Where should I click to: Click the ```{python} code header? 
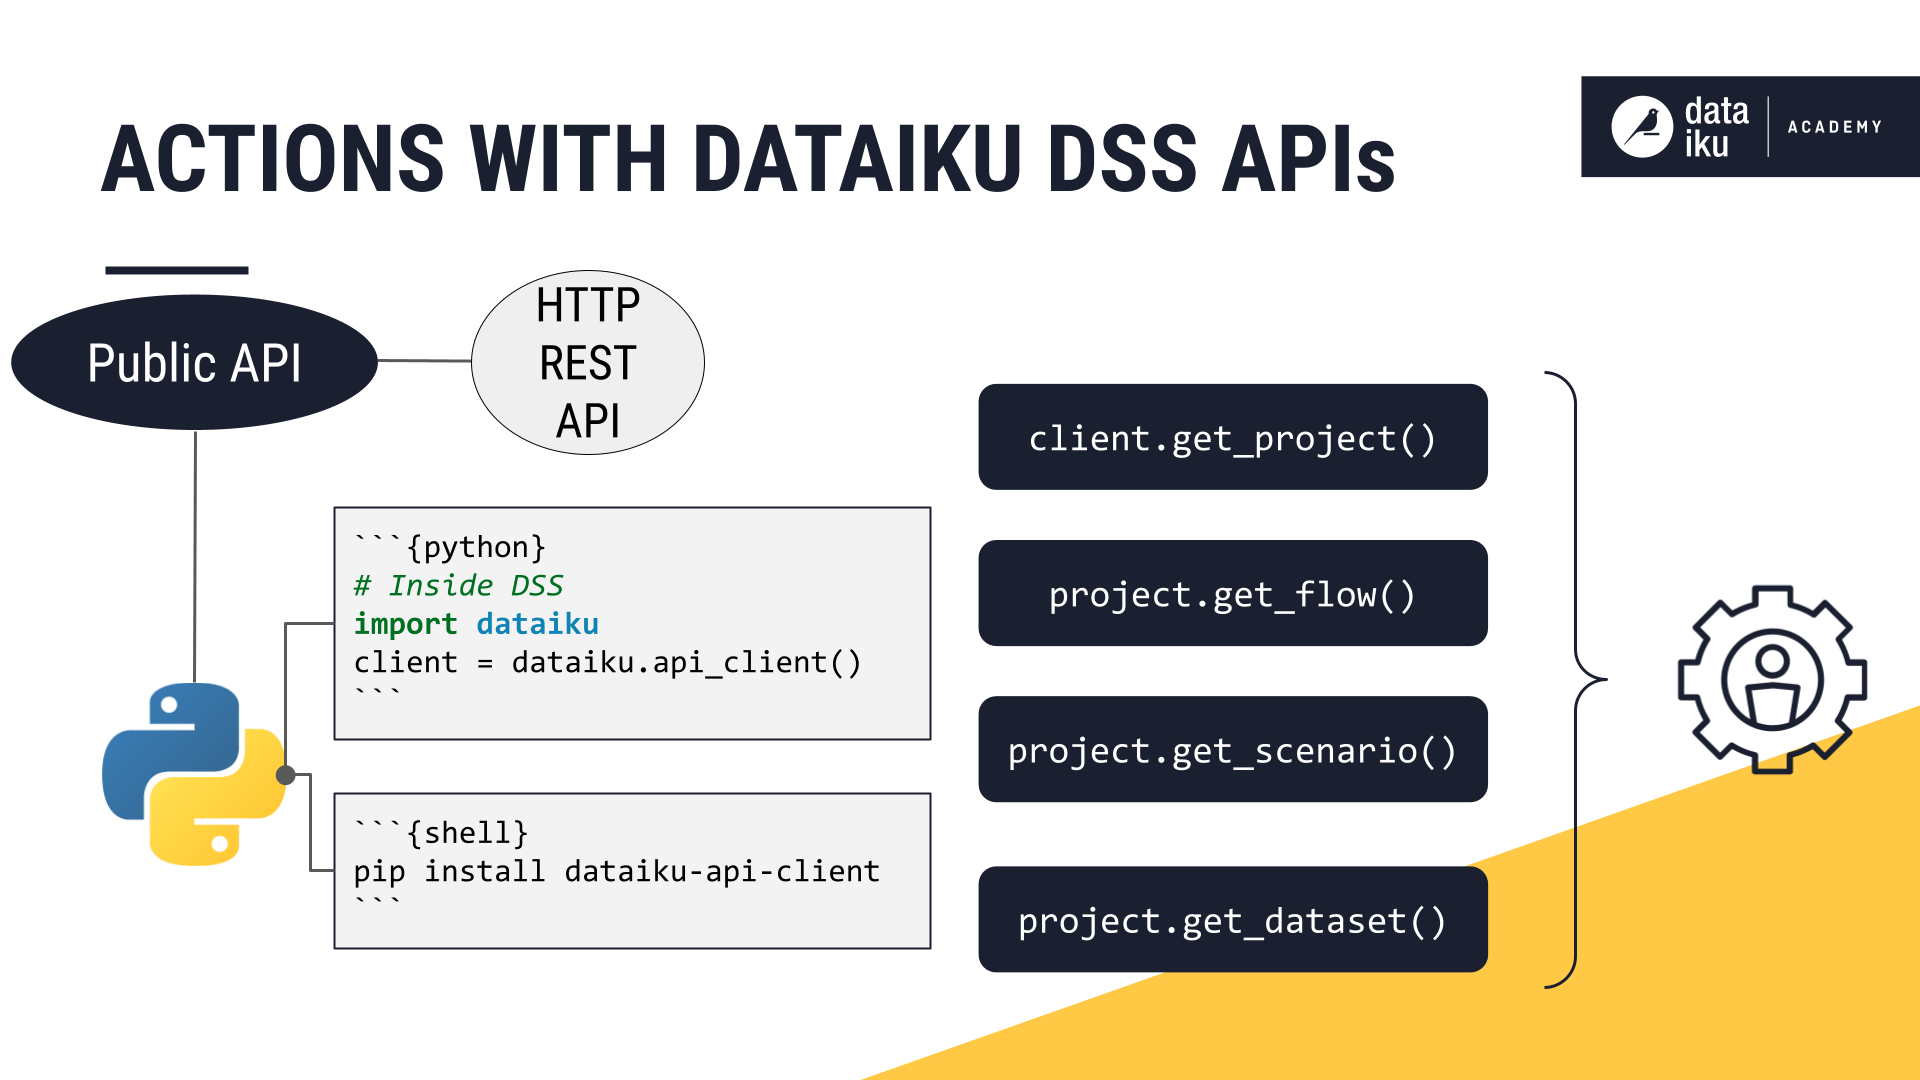click(450, 547)
